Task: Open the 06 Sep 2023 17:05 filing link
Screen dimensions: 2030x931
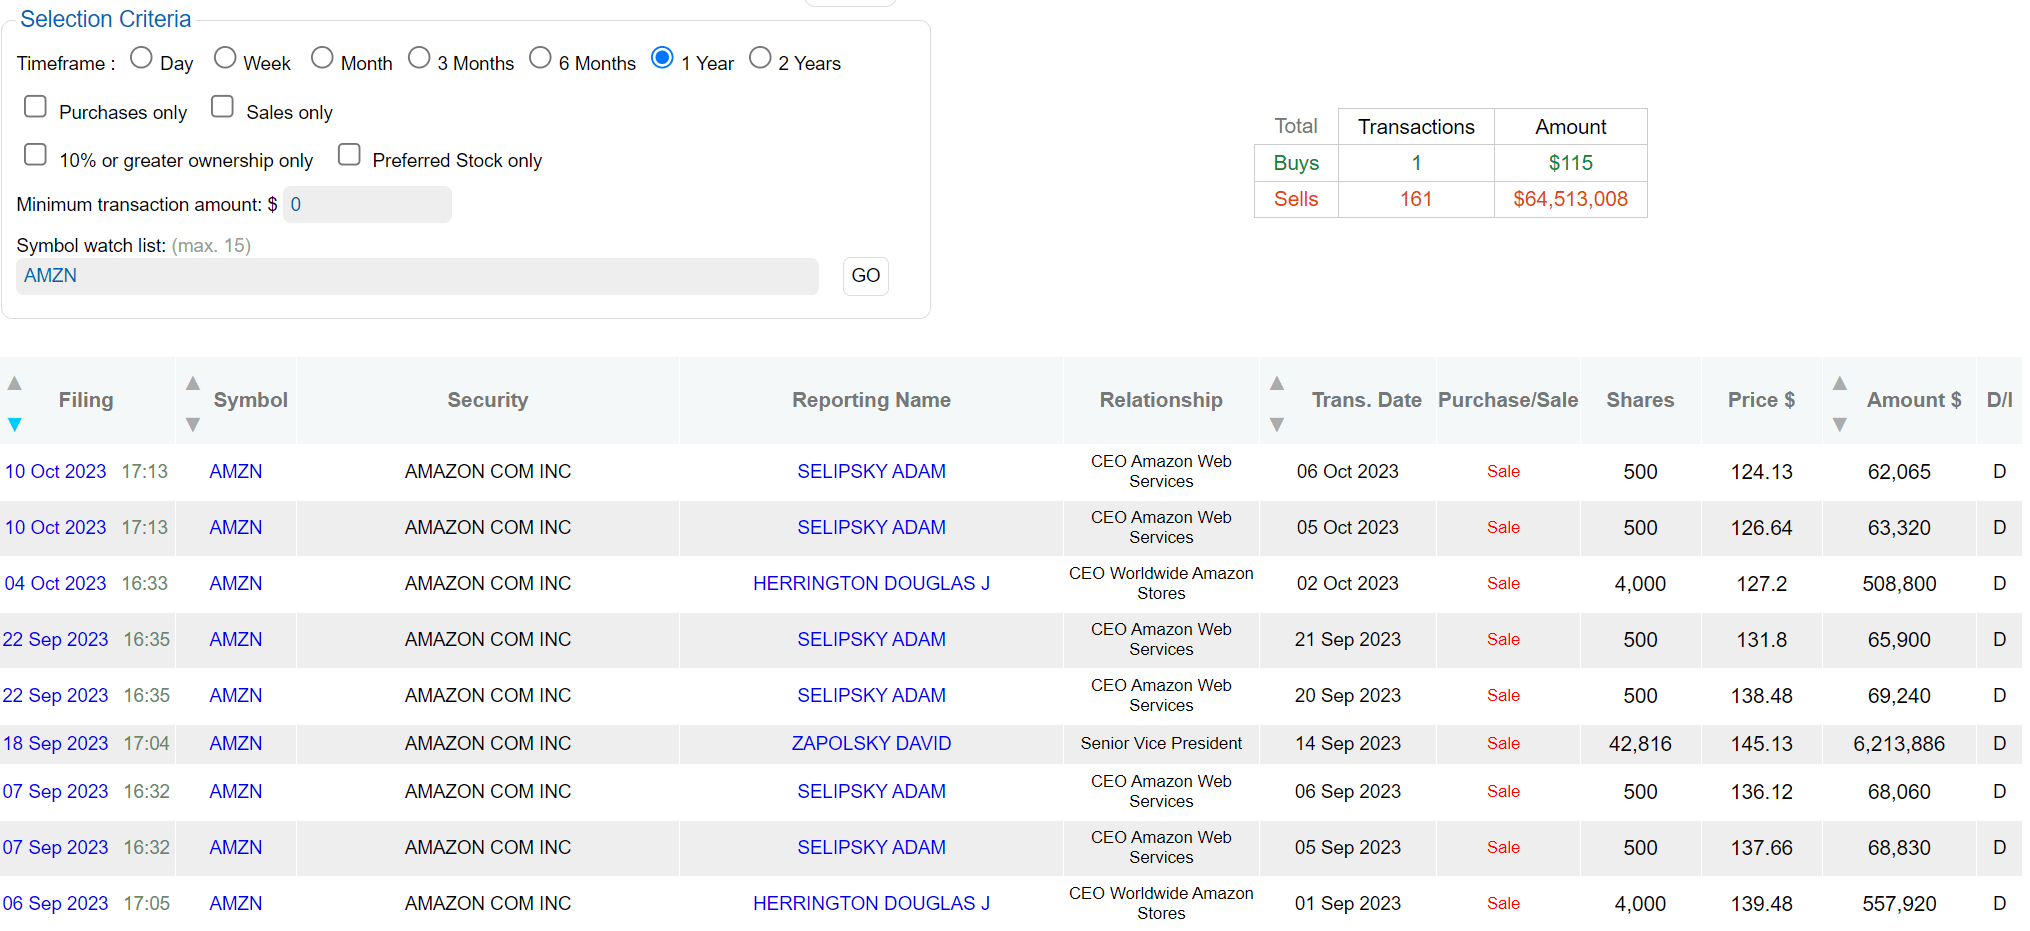Action: 55,904
